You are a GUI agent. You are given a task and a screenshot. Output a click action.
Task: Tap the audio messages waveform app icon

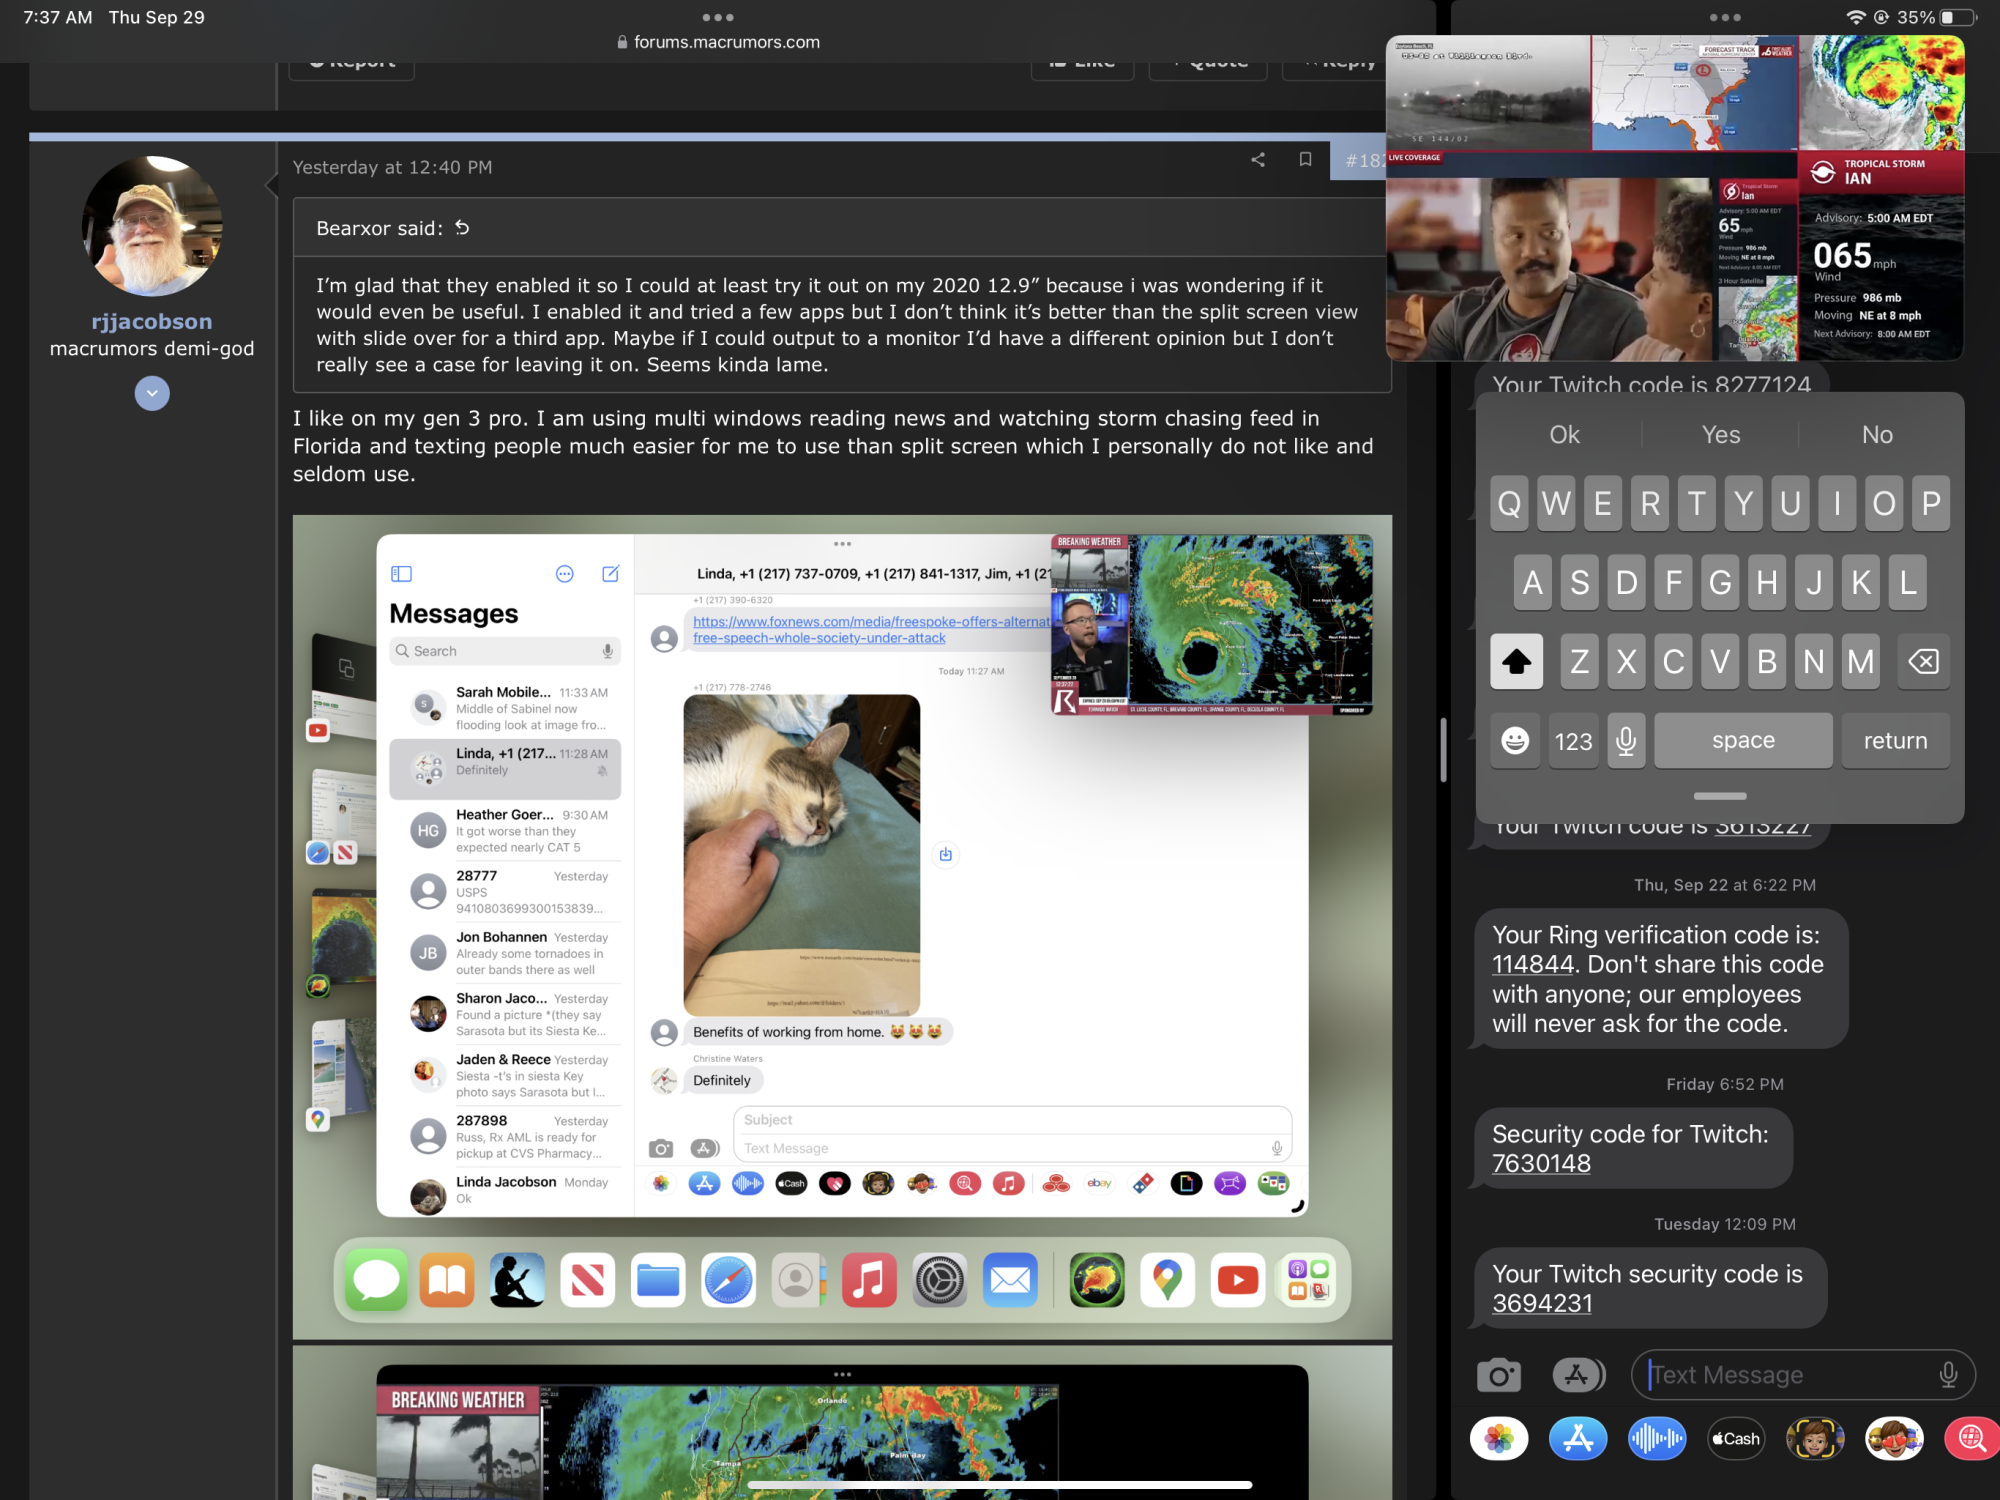pyautogui.click(x=1657, y=1439)
